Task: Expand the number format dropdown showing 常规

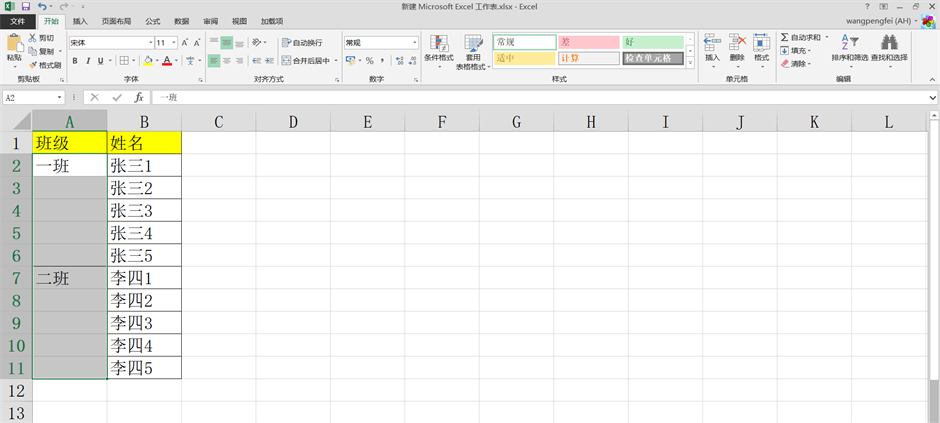Action: pos(414,43)
